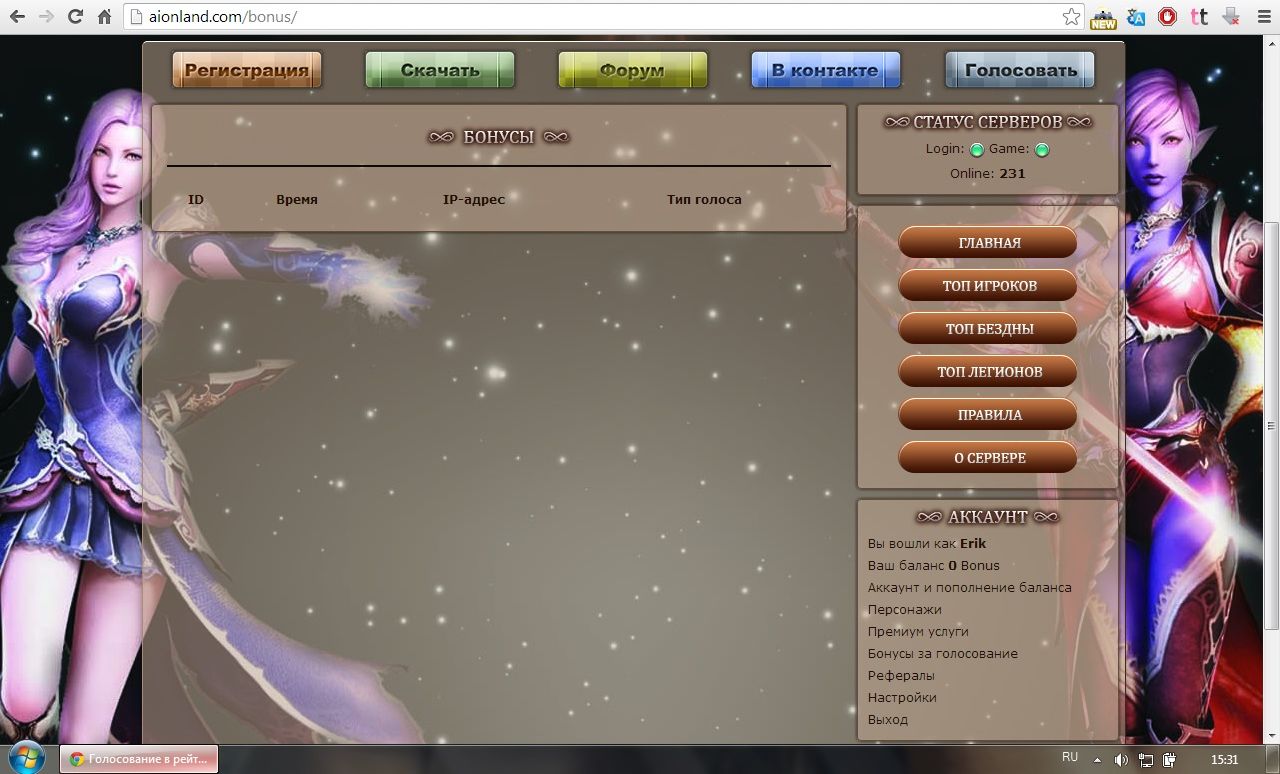Click the Game server status green indicator
This screenshot has width=1280, height=774.
(1042, 150)
